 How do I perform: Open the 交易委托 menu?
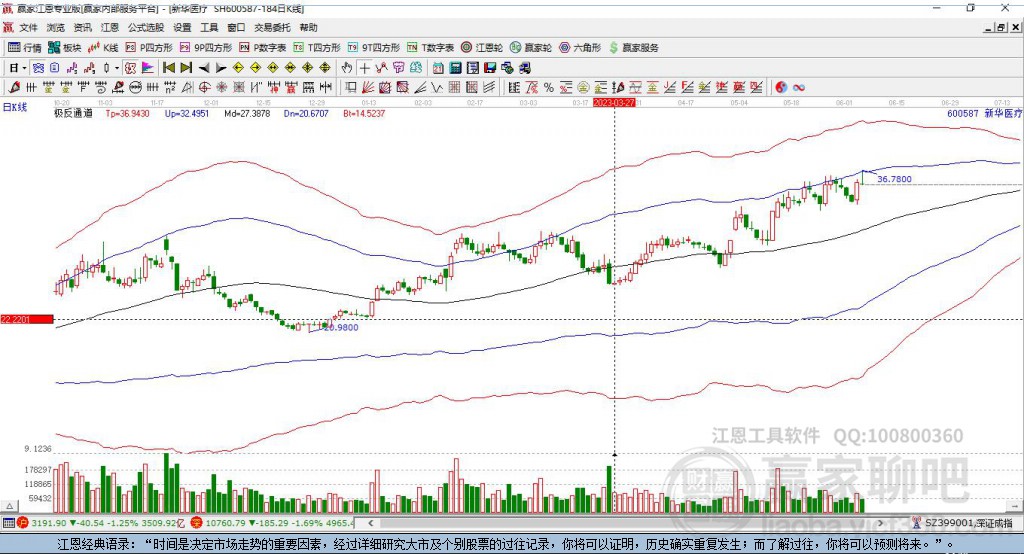272,27
